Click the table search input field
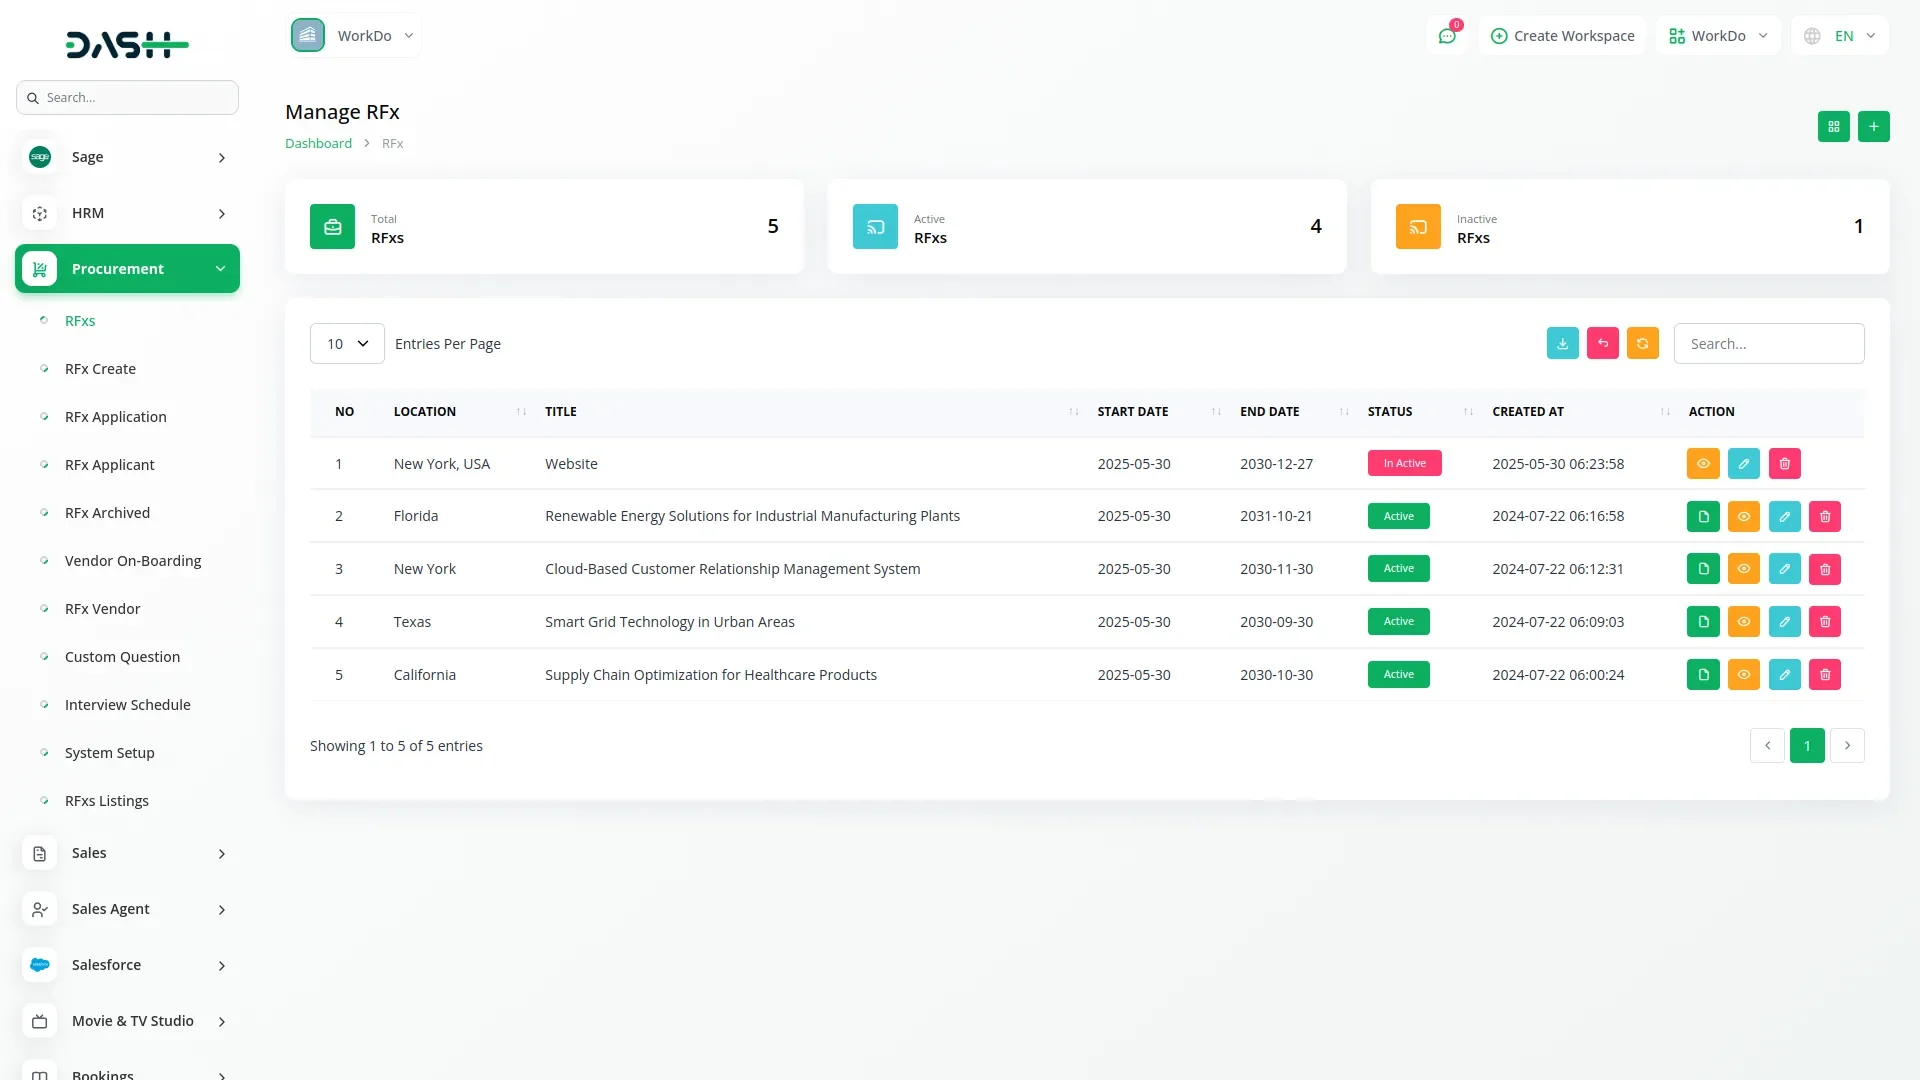Image resolution: width=1920 pixels, height=1080 pixels. point(1768,343)
